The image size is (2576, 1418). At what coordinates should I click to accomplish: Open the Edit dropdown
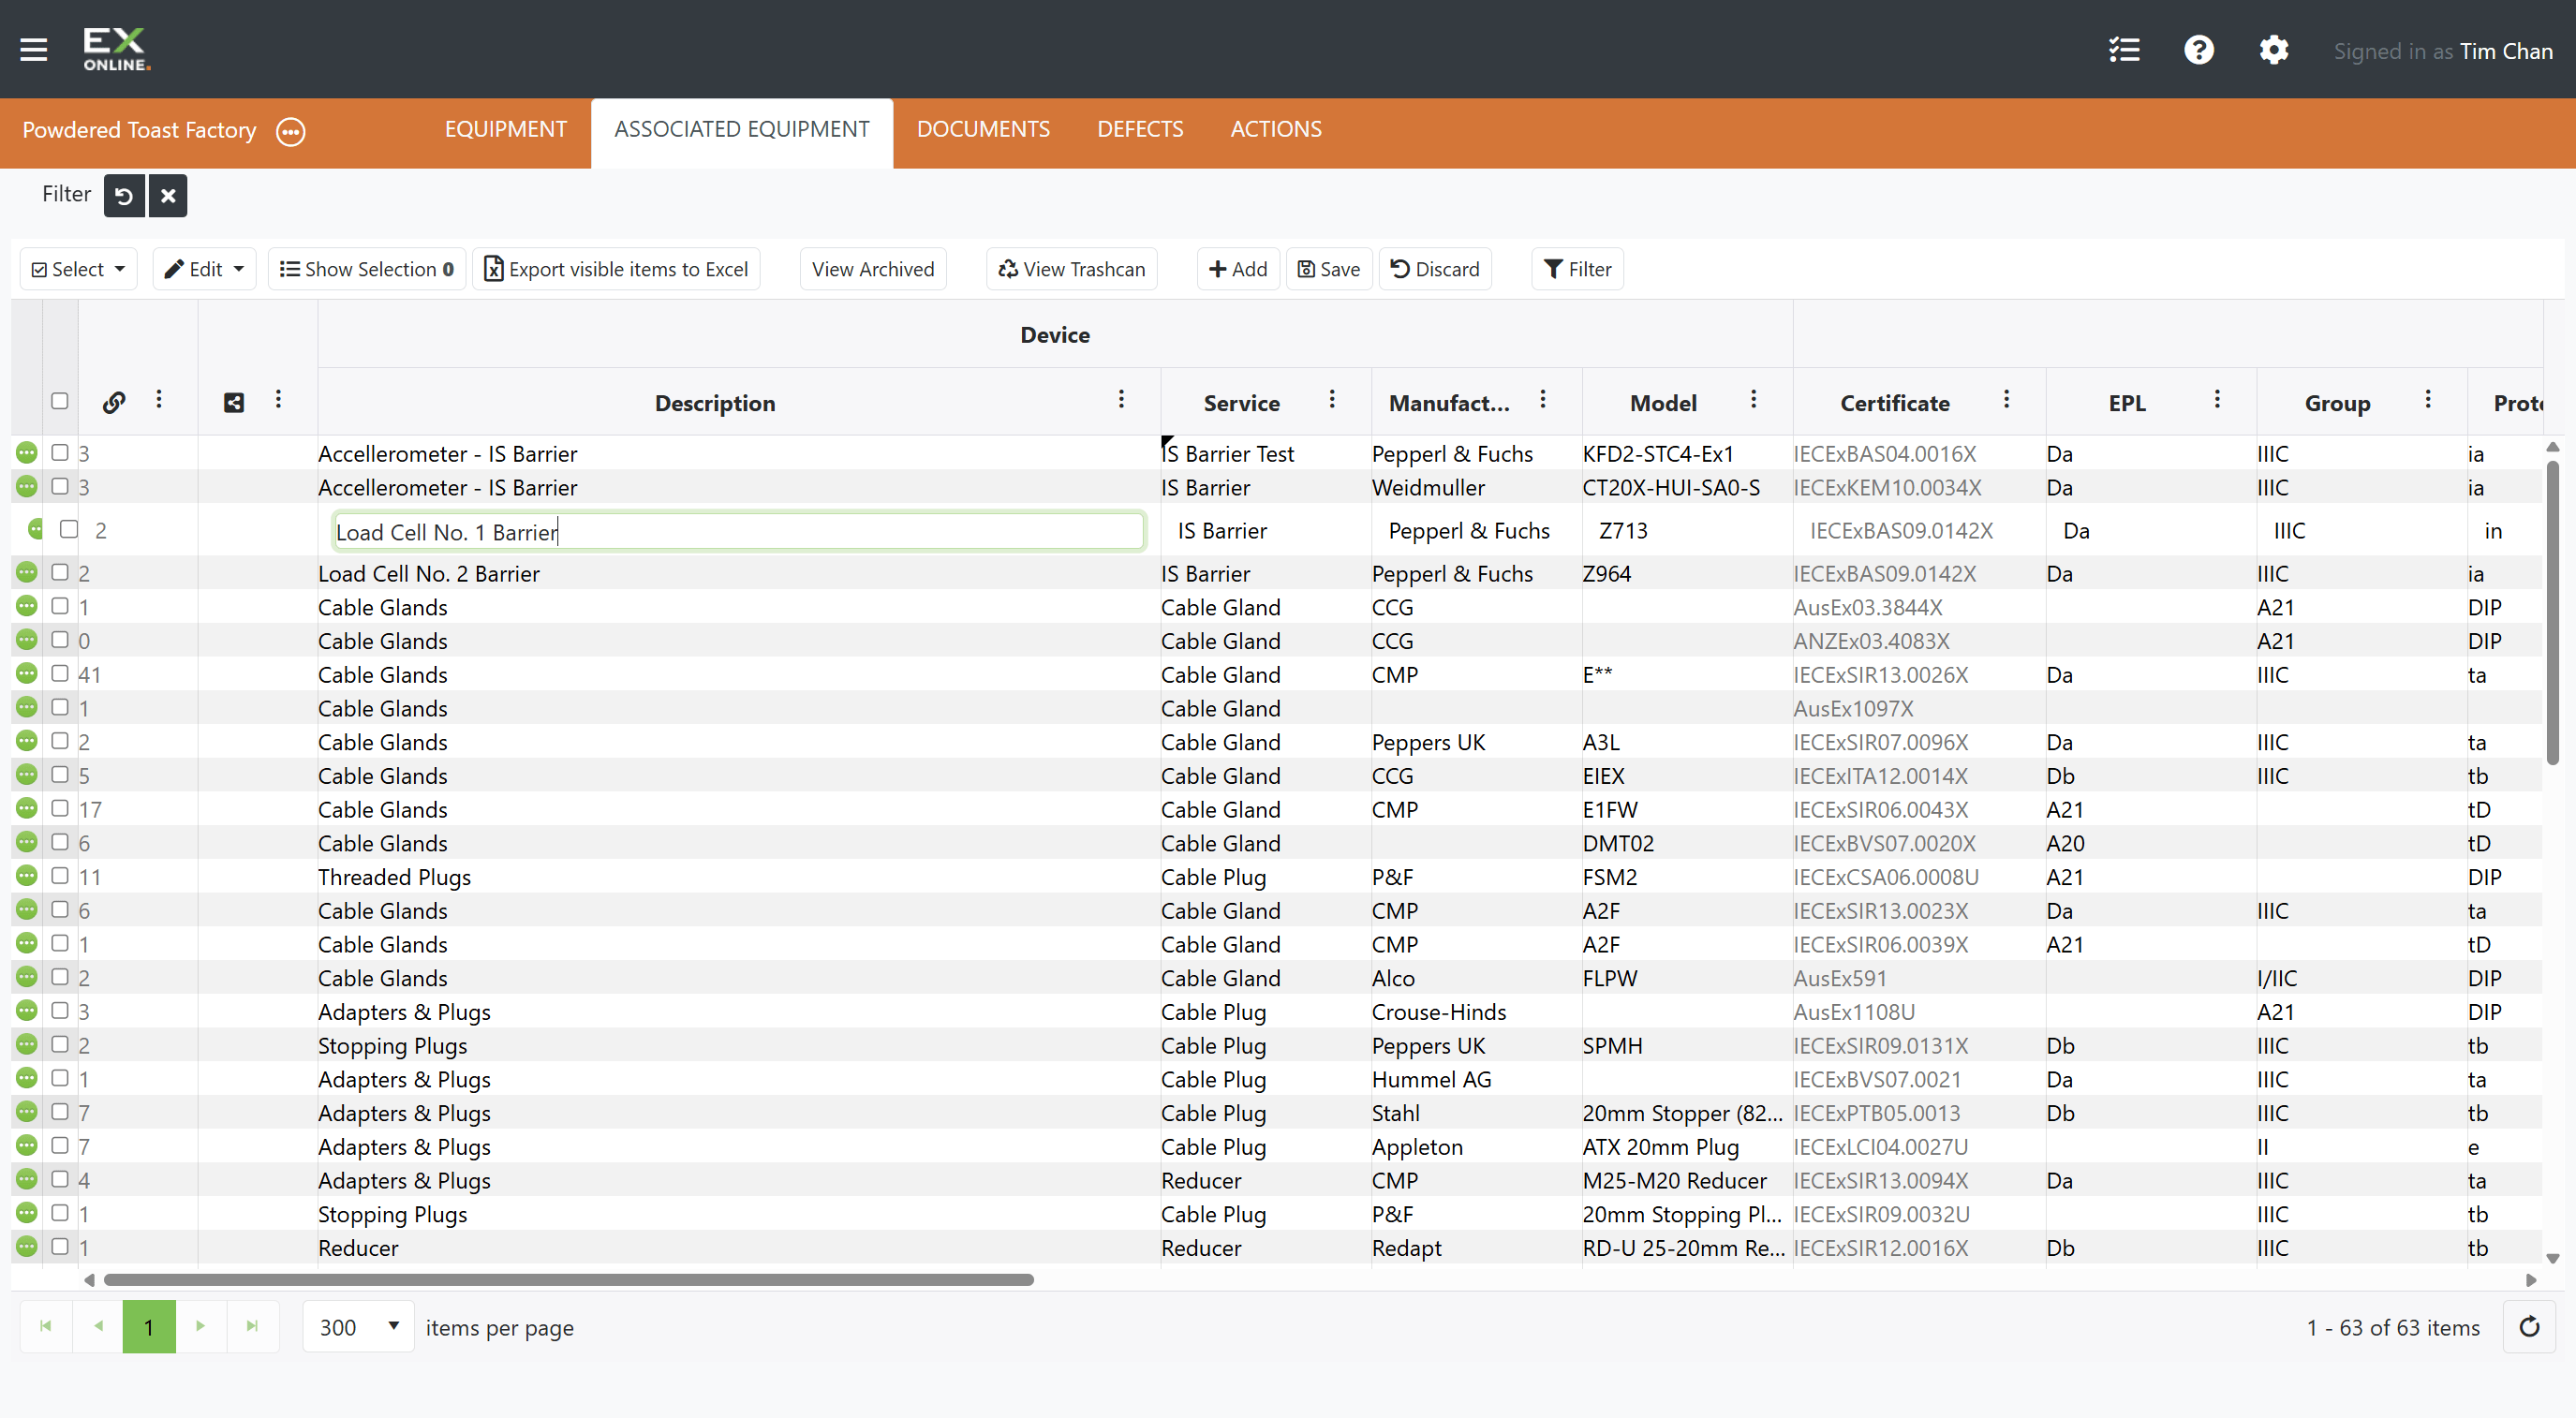click(x=205, y=269)
